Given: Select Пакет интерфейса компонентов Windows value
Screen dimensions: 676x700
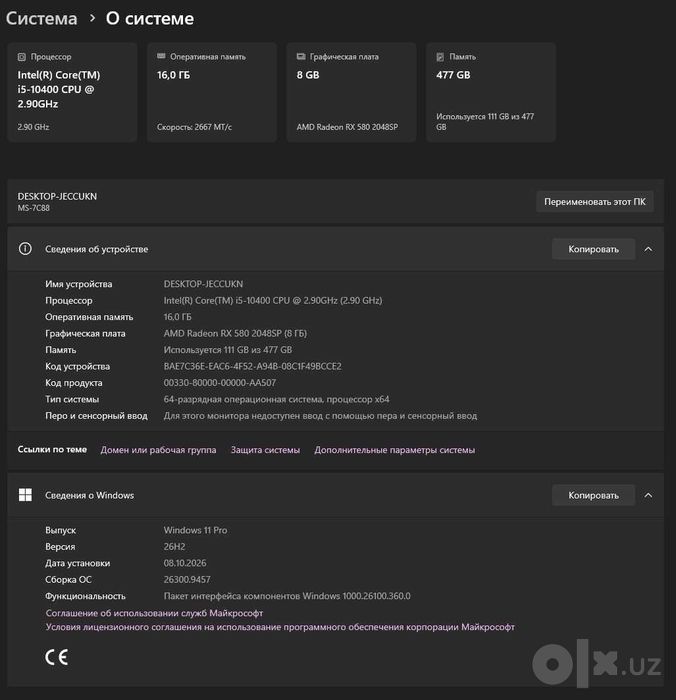Looking at the screenshot, I should [x=287, y=596].
